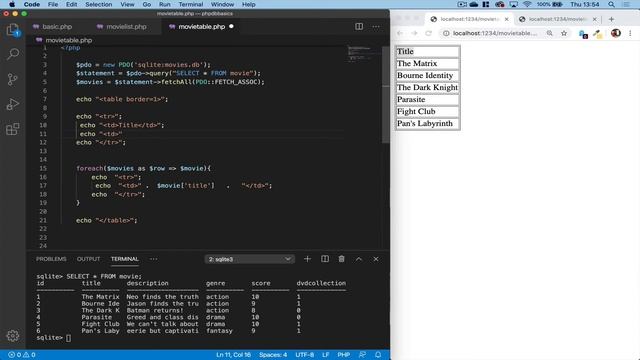640x360 pixels.
Task: Click line 11 echo "<td>" in editor
Action: [101, 134]
